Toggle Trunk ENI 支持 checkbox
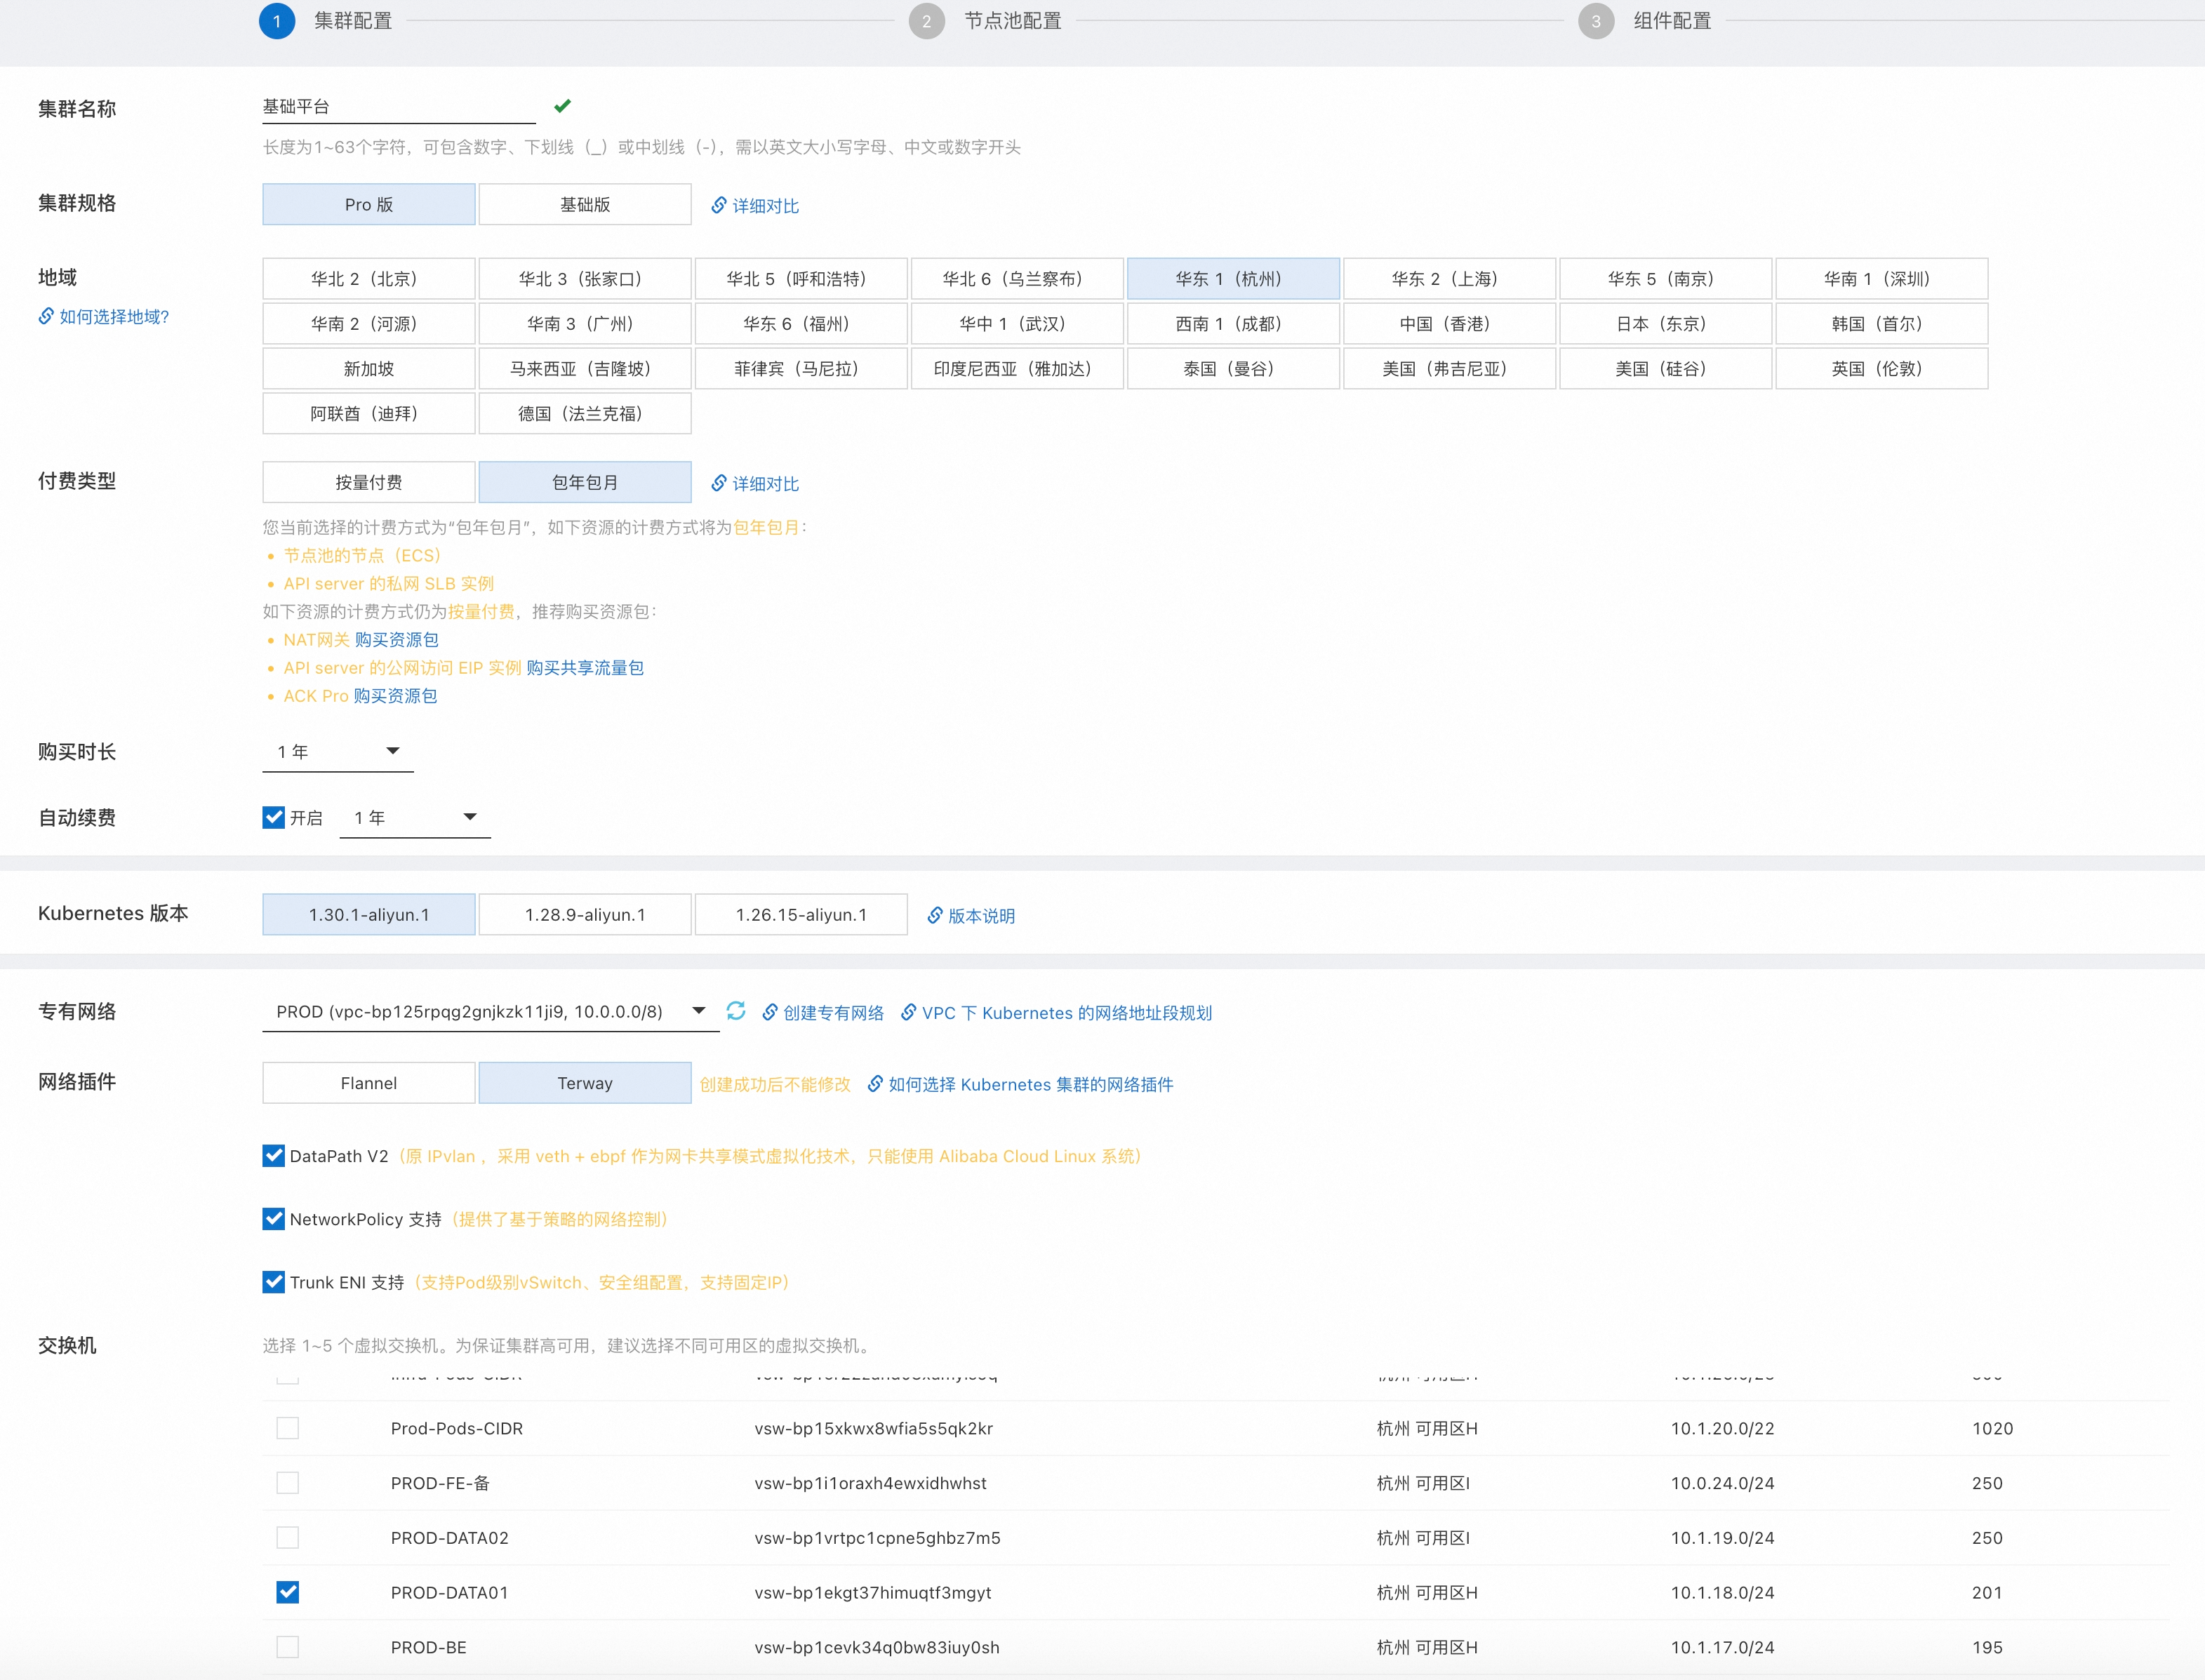The image size is (2205, 1680). tap(273, 1282)
